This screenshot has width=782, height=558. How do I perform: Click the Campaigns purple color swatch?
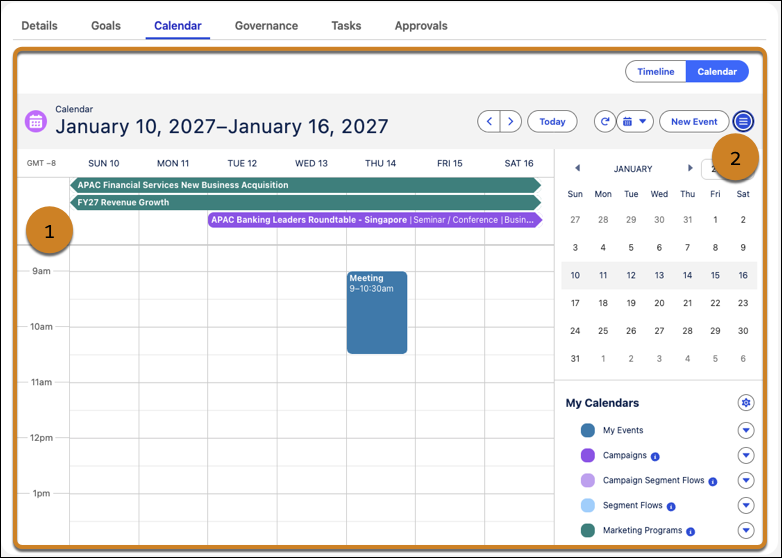tap(588, 455)
